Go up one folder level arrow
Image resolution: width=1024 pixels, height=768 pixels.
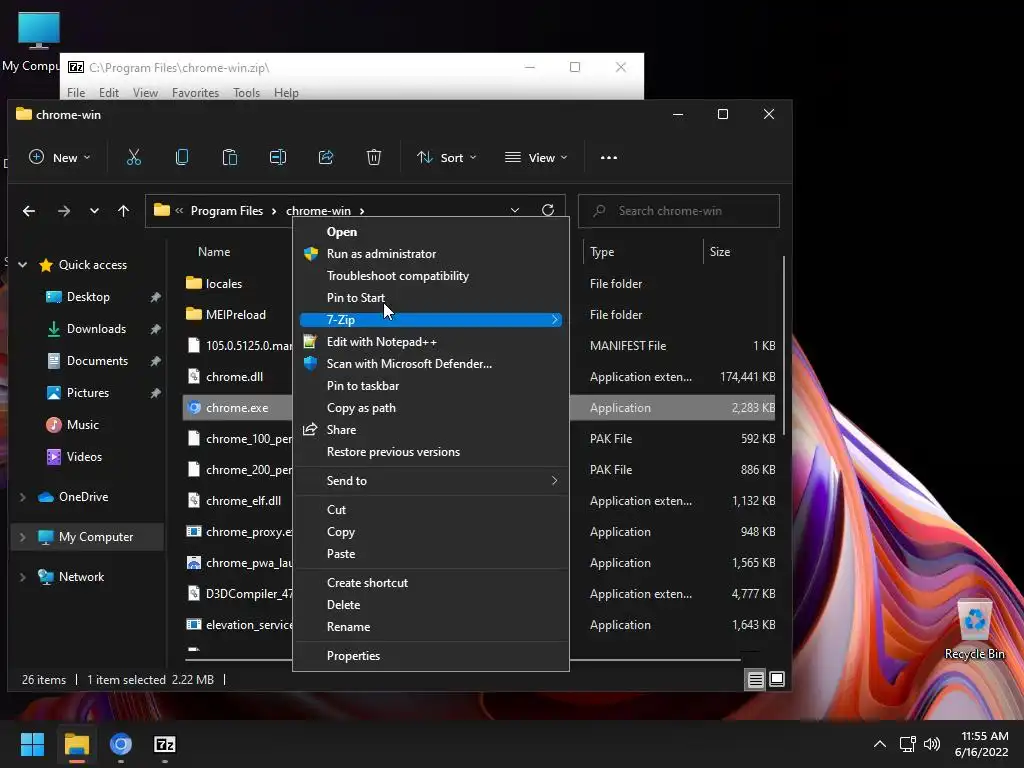click(123, 211)
